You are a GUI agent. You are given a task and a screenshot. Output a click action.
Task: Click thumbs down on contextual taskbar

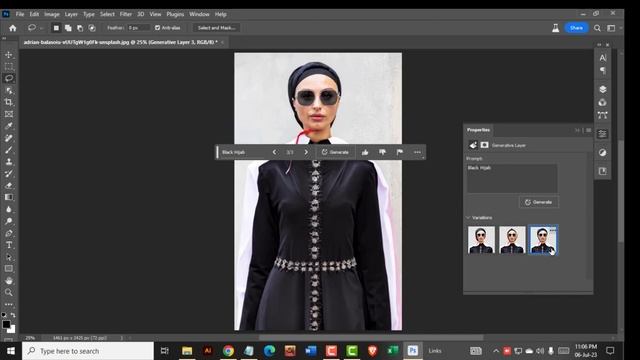click(382, 152)
